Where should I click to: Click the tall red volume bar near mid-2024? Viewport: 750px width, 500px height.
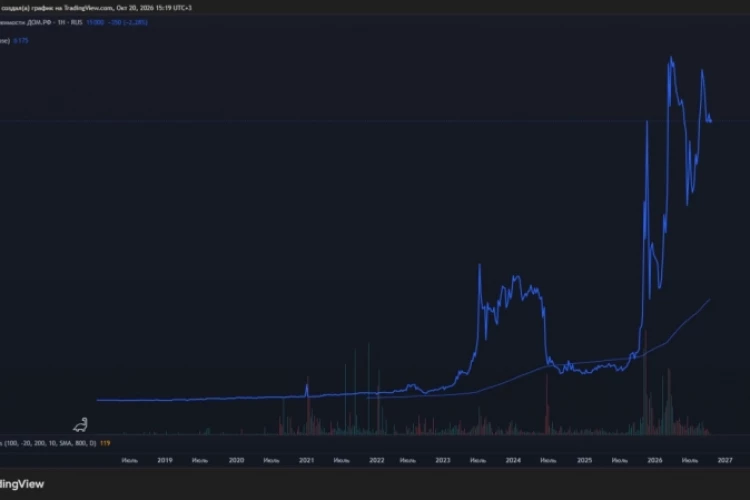pyautogui.click(x=547, y=404)
